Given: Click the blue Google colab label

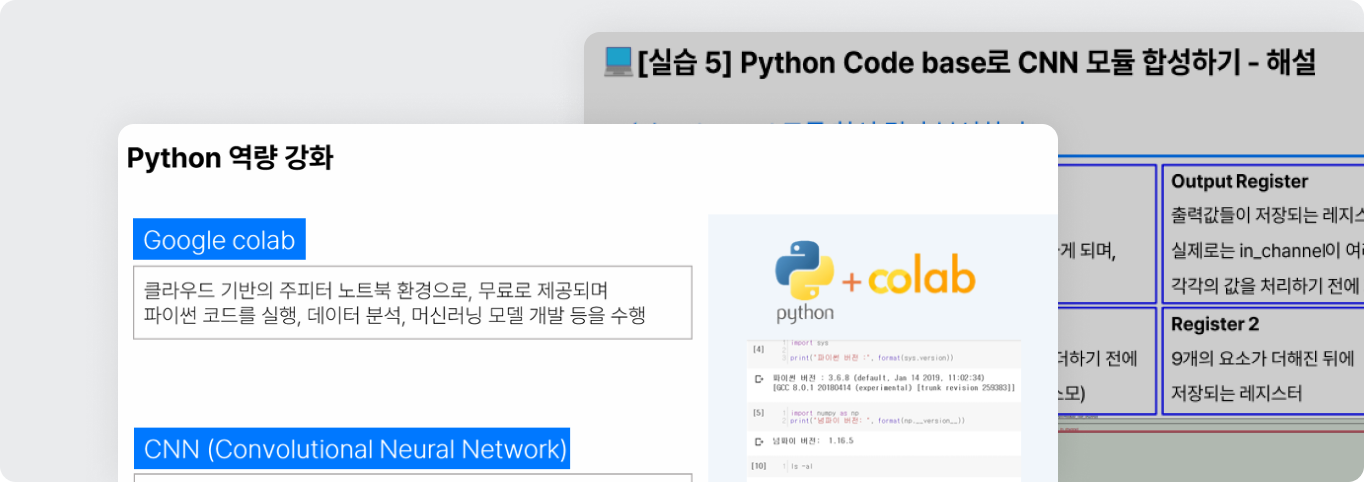Looking at the screenshot, I should coord(219,240).
